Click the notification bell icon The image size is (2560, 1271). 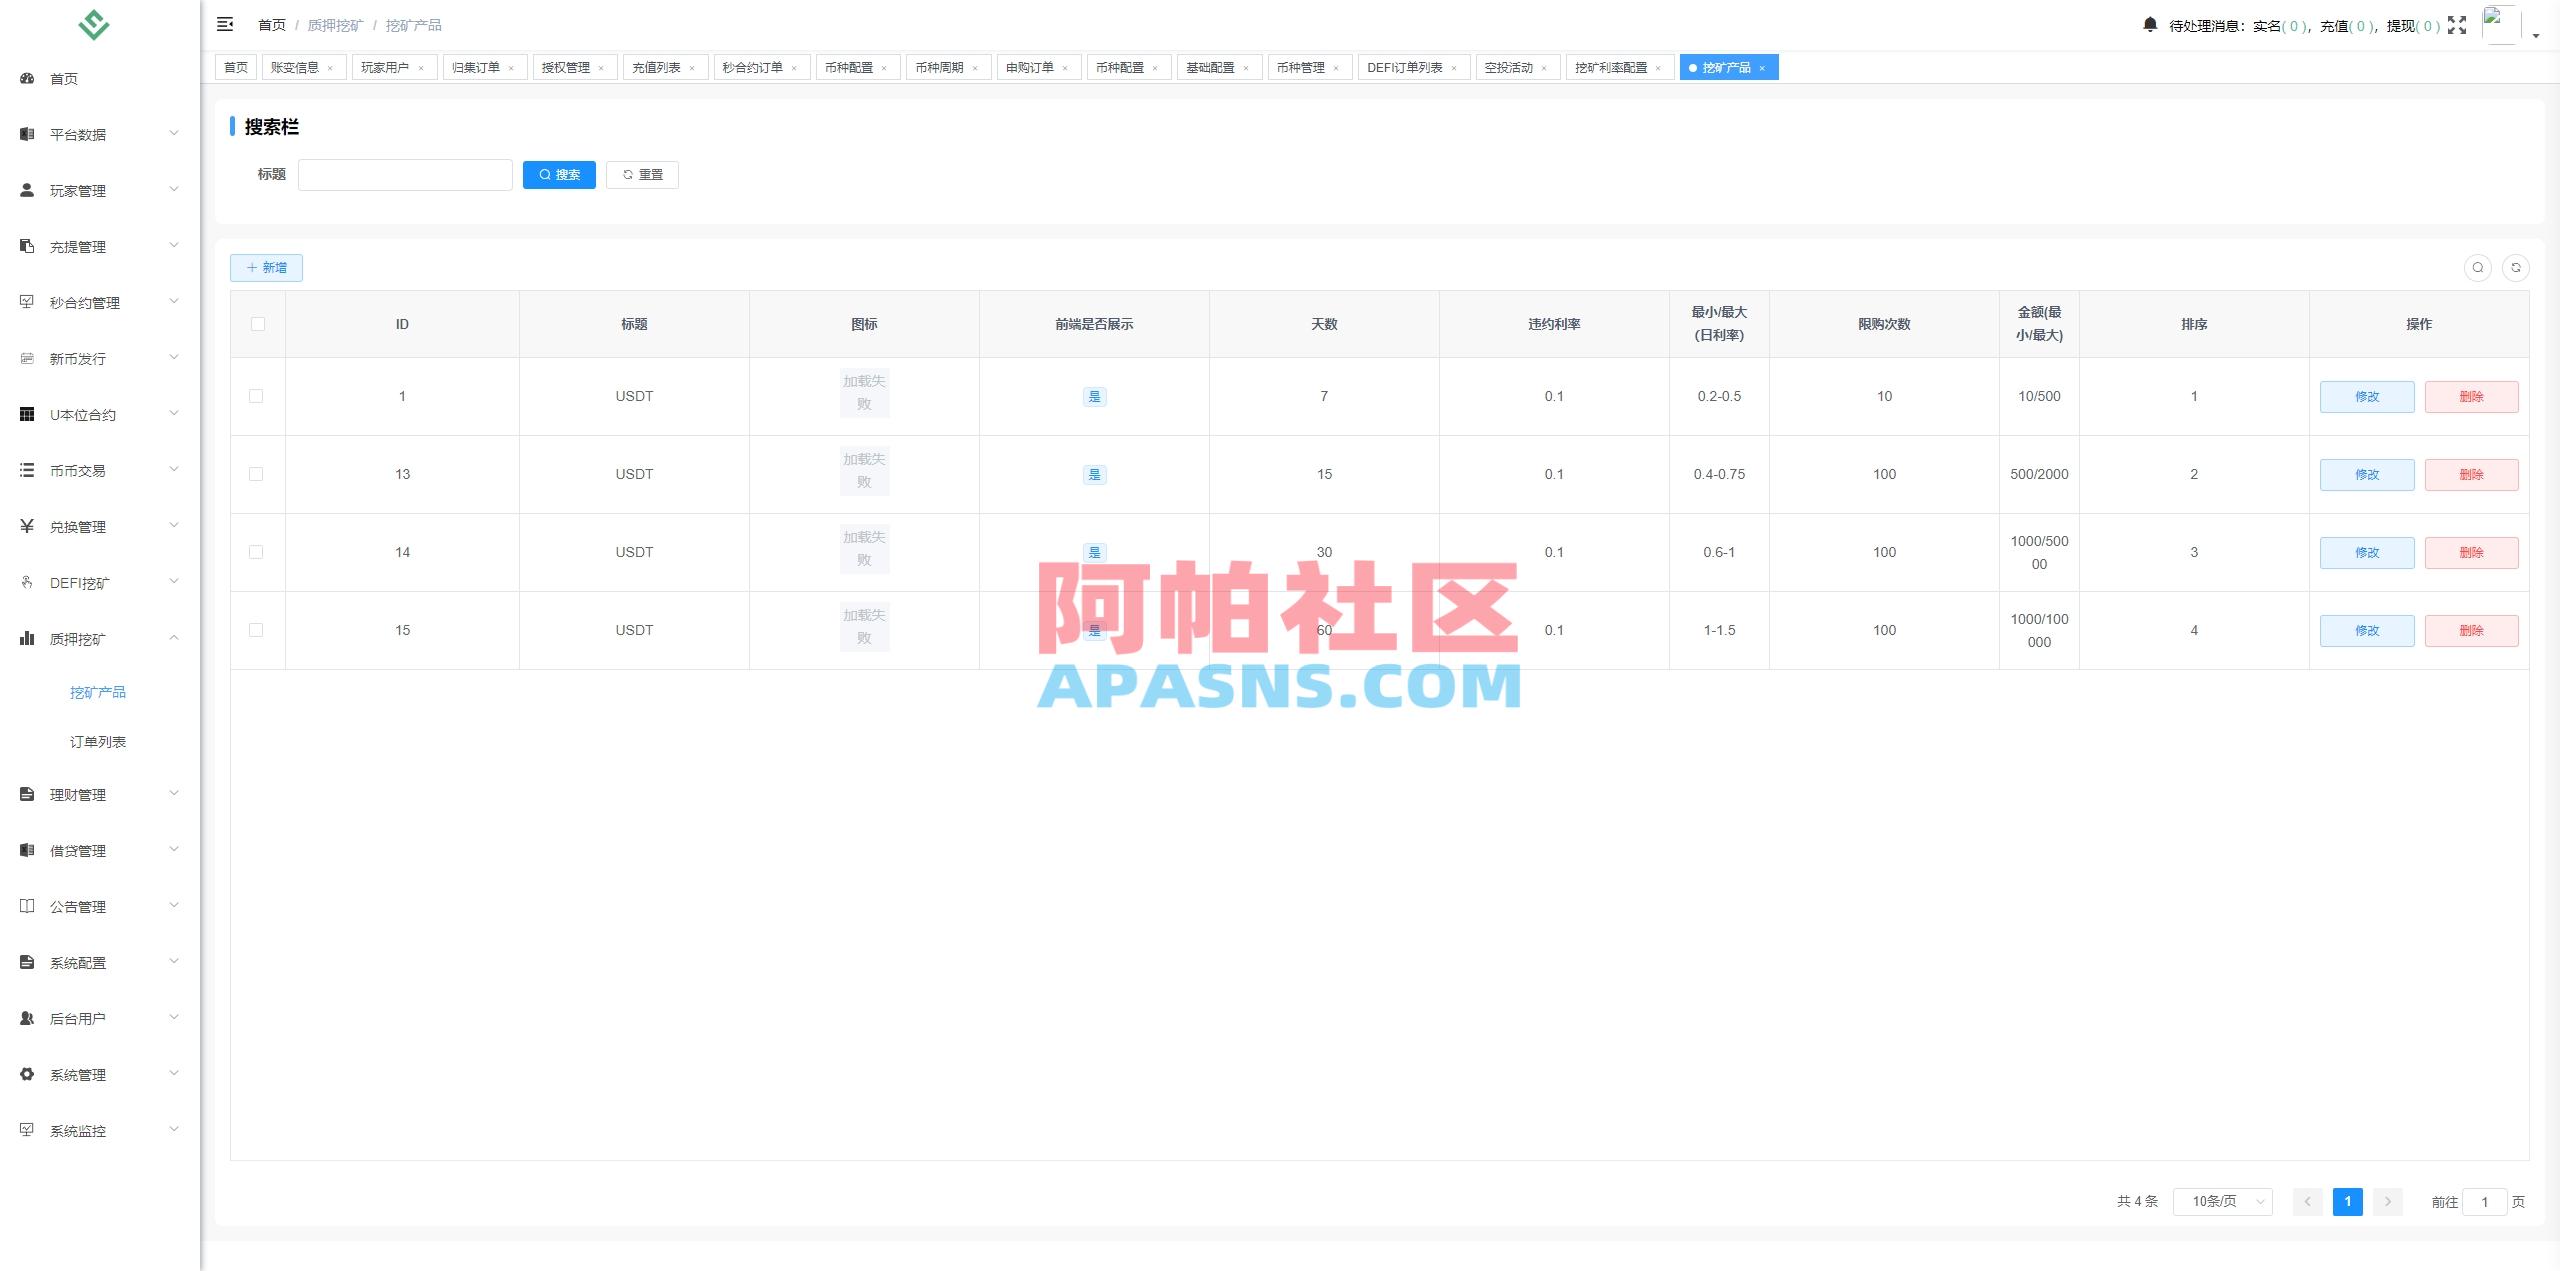point(2150,24)
